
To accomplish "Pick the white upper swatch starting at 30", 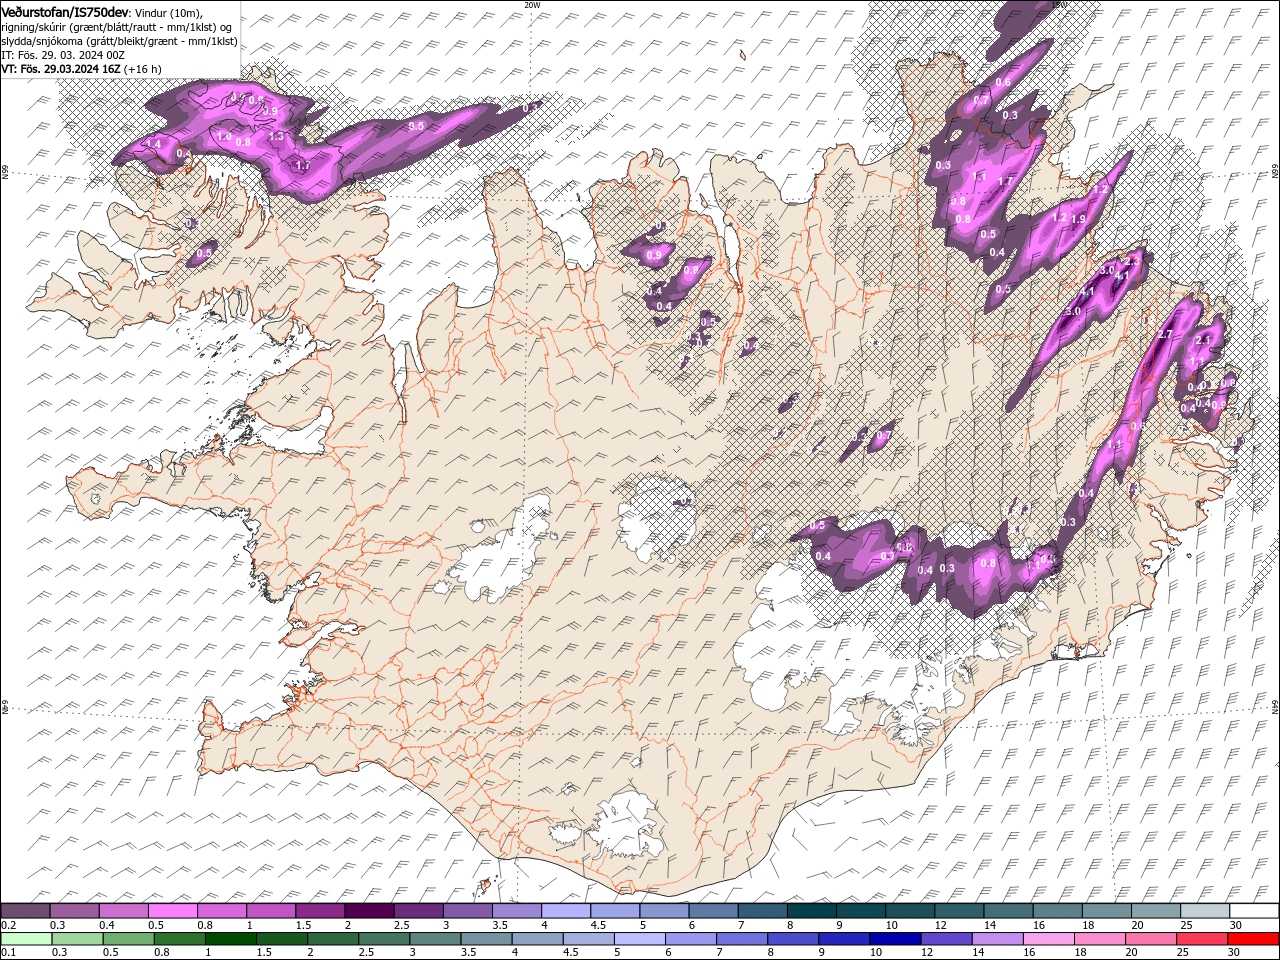I will [1253, 911].
